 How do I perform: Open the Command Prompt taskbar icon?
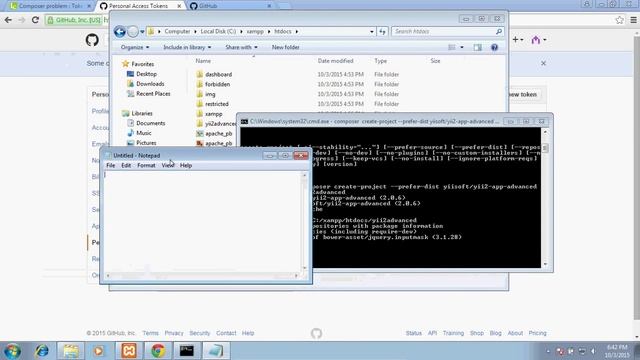coord(187,351)
